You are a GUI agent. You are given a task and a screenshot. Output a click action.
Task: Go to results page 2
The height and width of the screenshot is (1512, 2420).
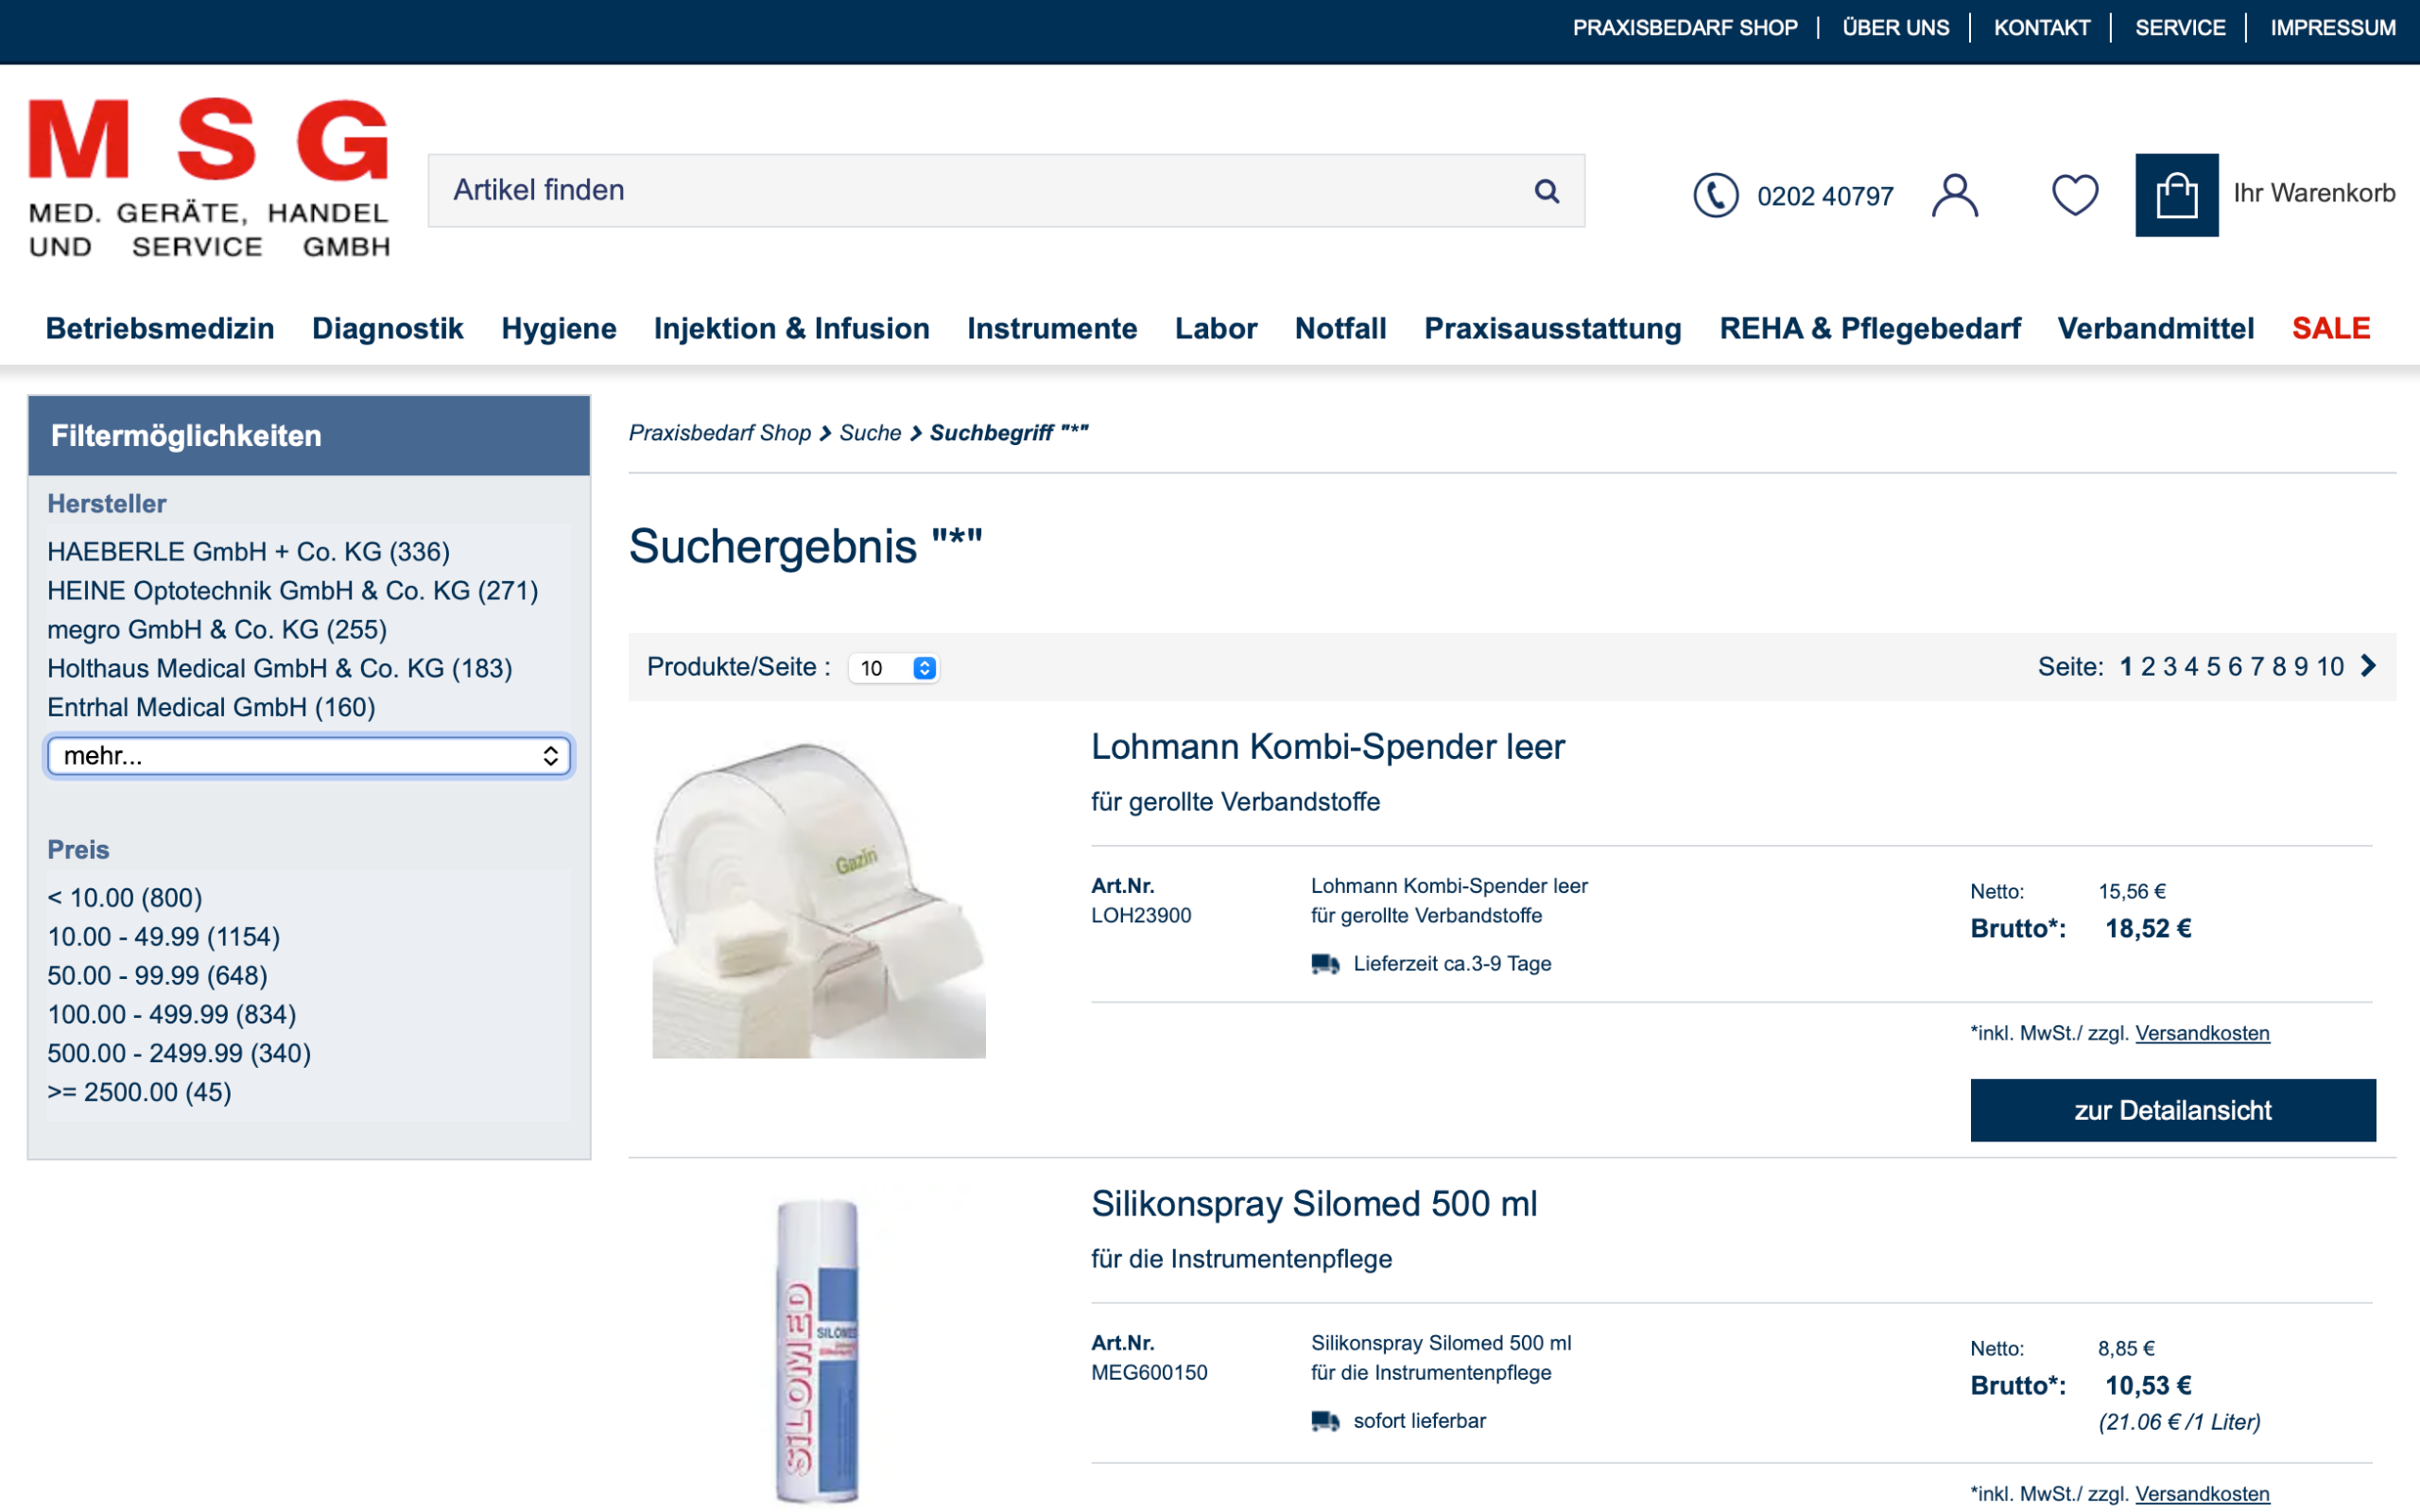coord(2147,667)
